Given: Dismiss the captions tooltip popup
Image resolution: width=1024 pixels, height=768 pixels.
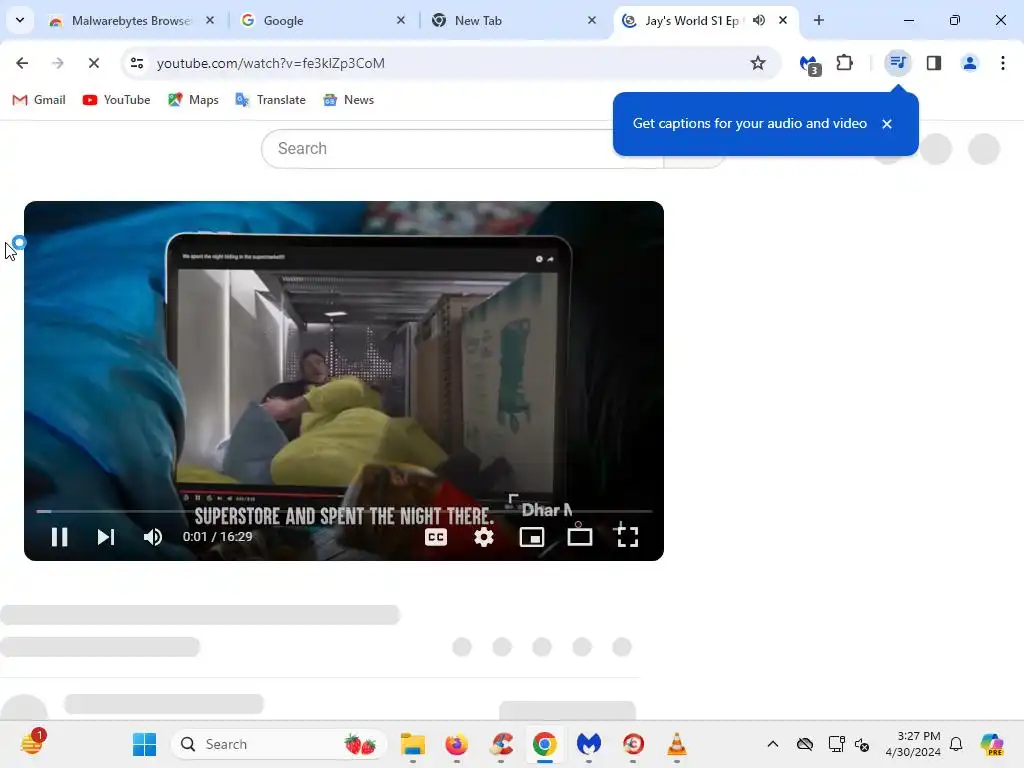Looking at the screenshot, I should click(x=886, y=124).
